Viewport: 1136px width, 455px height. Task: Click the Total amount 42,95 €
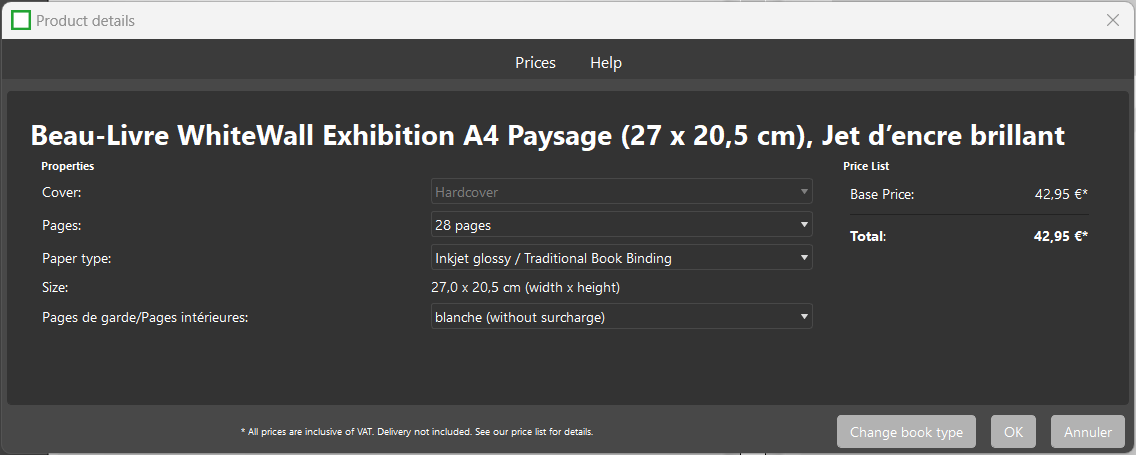pos(1061,236)
